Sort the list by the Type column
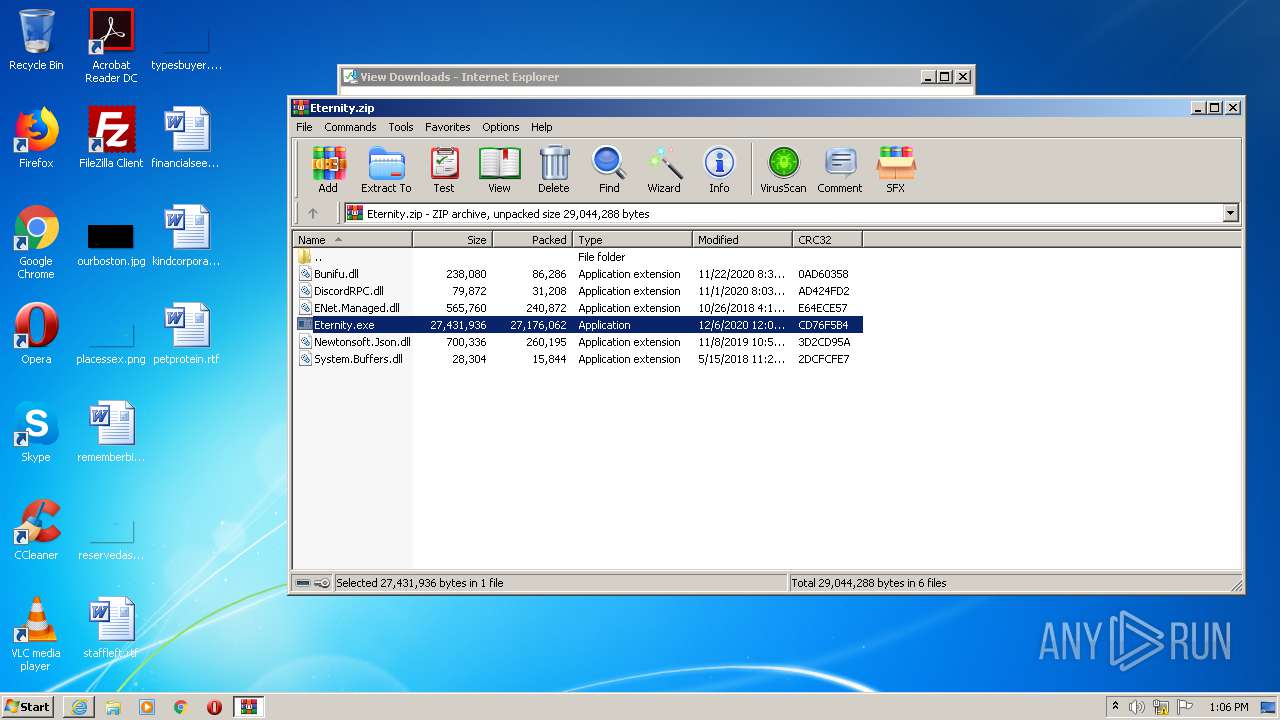The width and height of the screenshot is (1280, 720). coord(632,240)
